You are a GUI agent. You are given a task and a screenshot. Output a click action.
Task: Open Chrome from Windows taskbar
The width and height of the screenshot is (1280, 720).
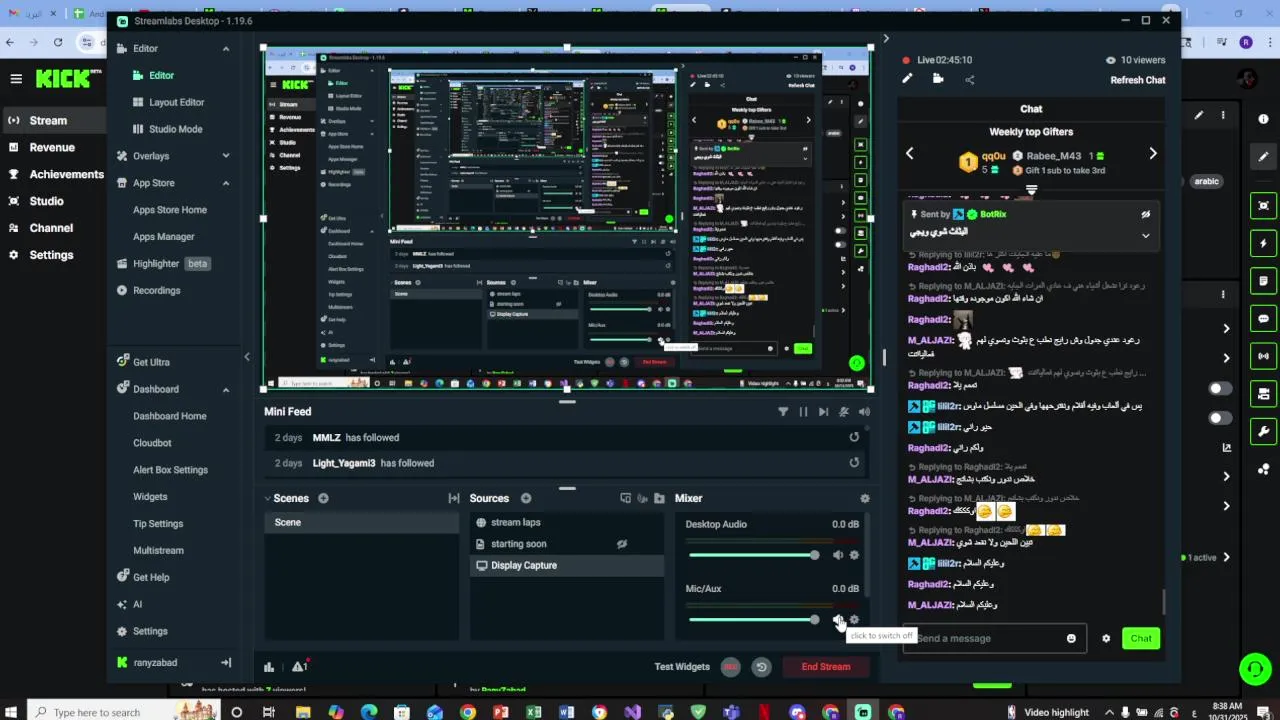pos(467,712)
